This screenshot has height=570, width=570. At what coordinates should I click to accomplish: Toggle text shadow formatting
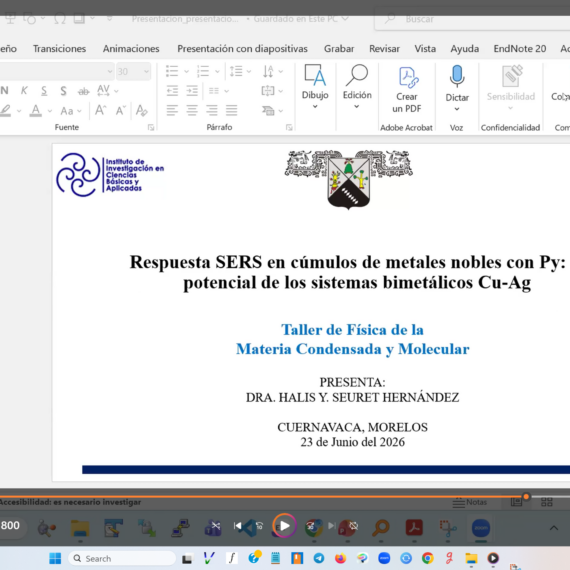(63, 91)
